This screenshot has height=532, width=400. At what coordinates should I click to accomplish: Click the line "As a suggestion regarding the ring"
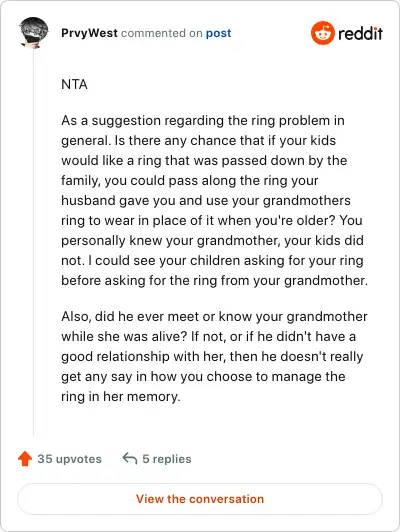(203, 120)
